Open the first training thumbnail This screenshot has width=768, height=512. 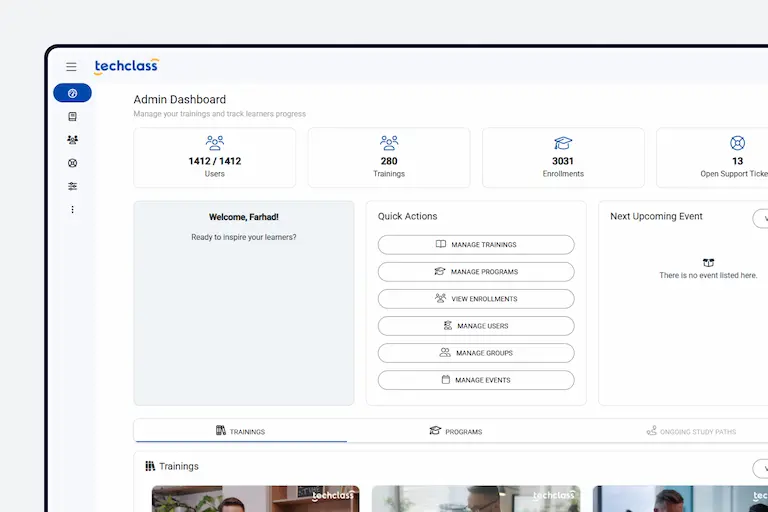click(x=255, y=499)
